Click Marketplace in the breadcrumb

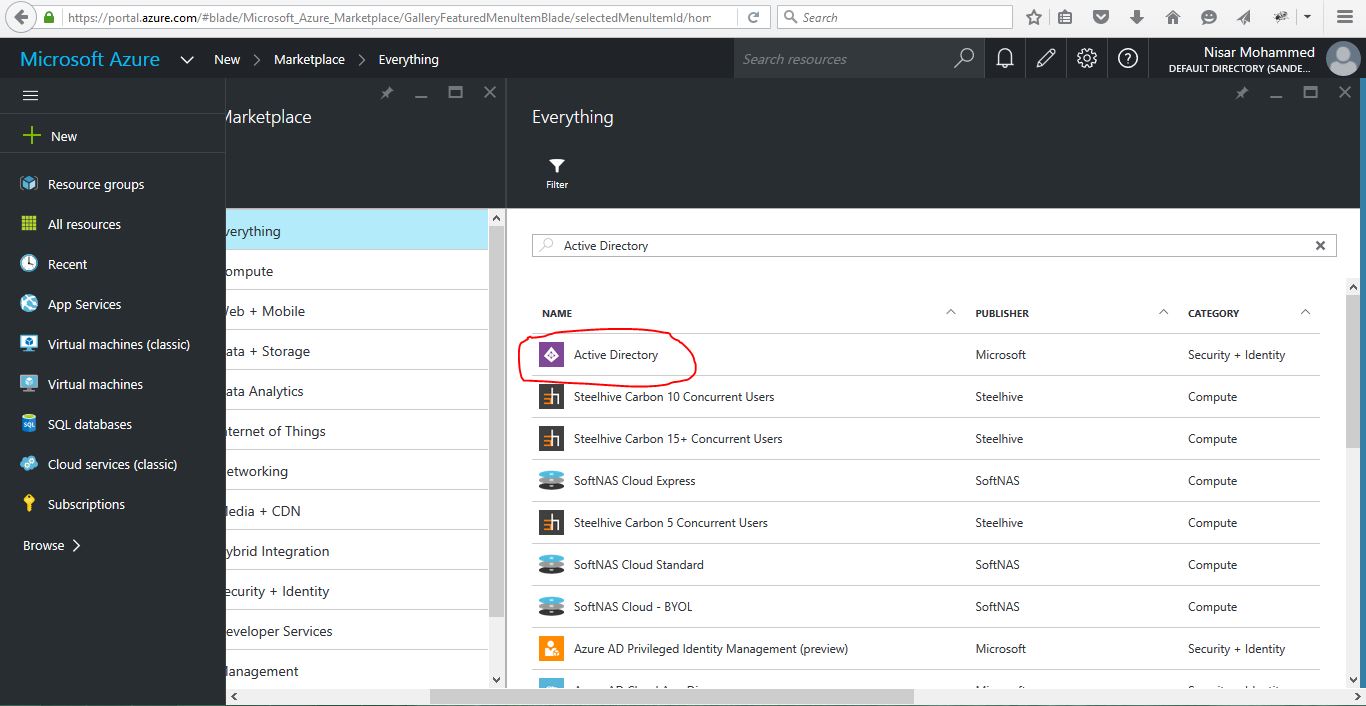click(309, 59)
